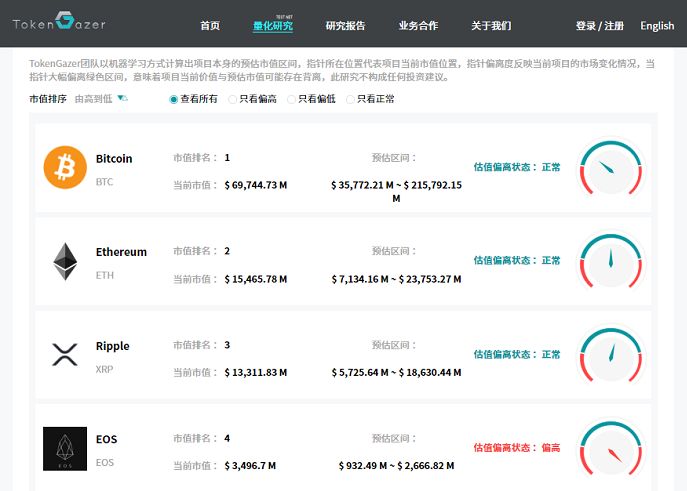This screenshot has width=687, height=491.
Task: Go to 研究报告 page
Action: pyautogui.click(x=345, y=26)
